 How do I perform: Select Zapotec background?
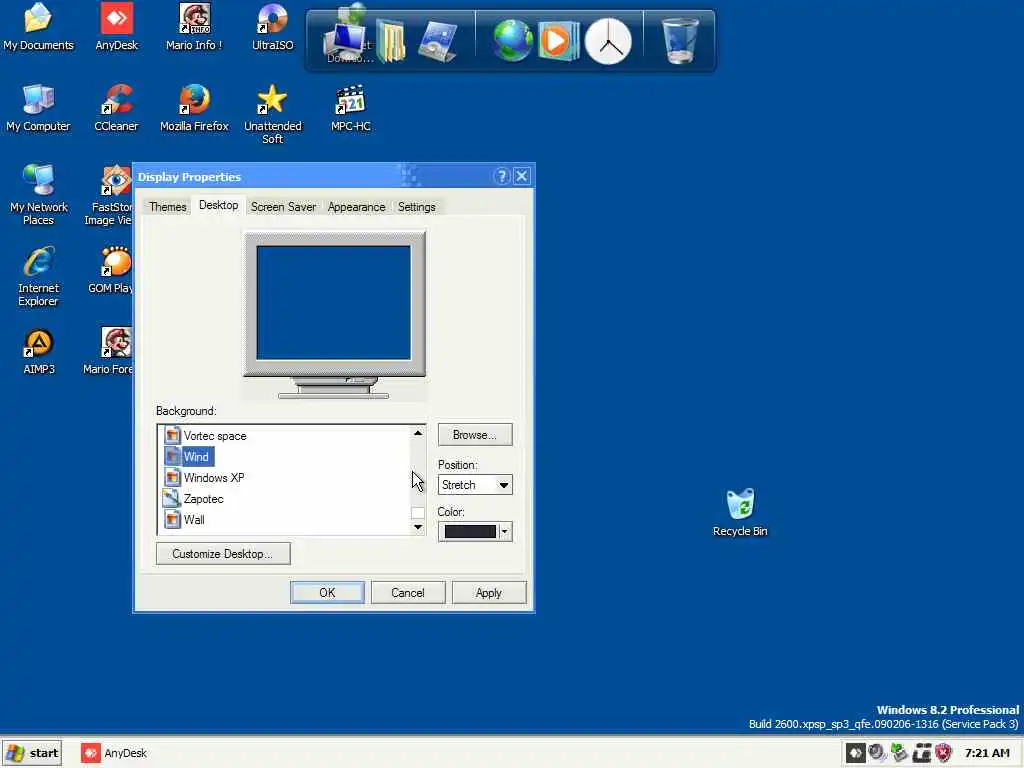[193, 498]
